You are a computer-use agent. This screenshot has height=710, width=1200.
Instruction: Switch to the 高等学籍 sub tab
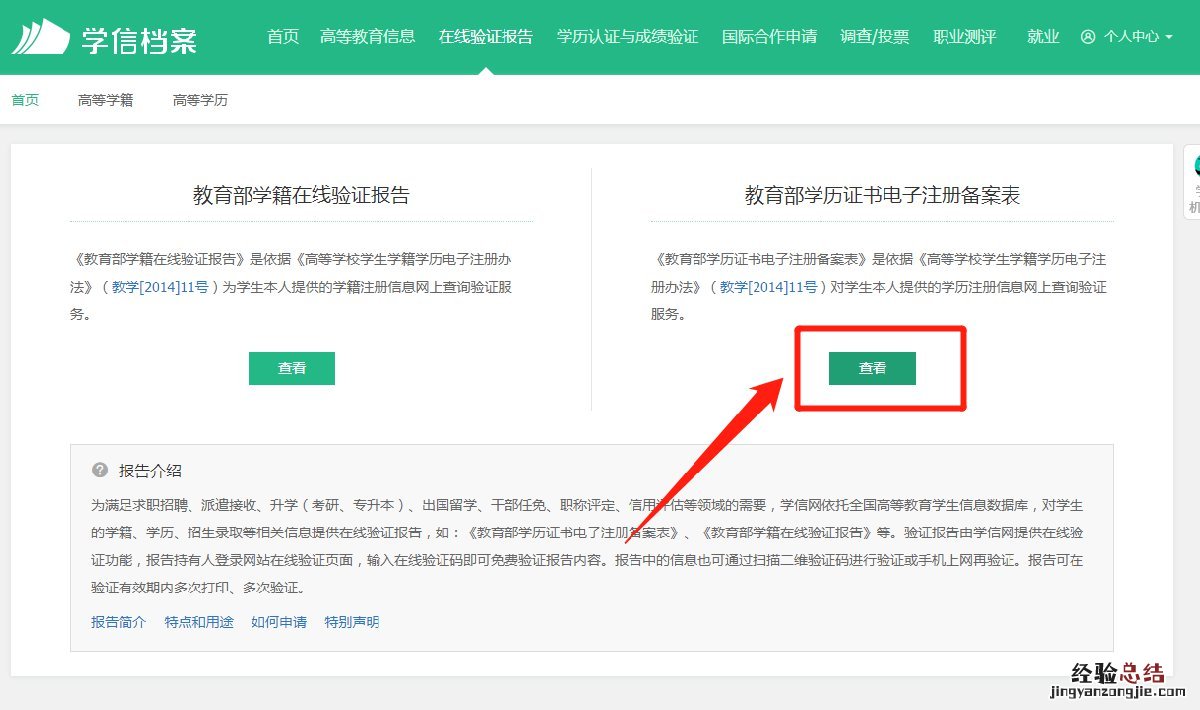point(105,100)
